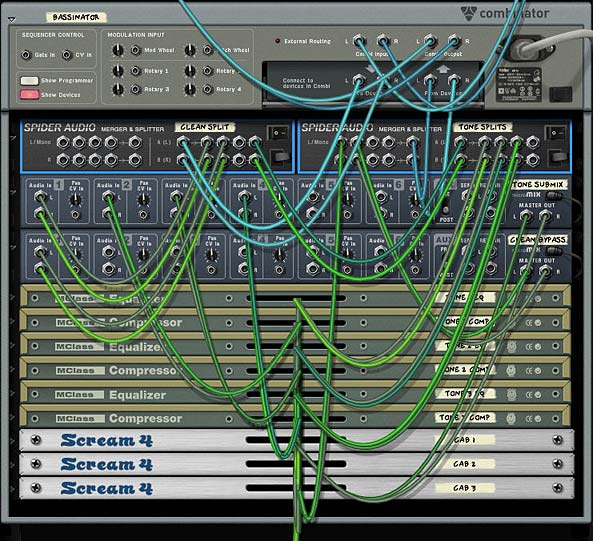Click the Rotary 1 modulation input jack
The image size is (593, 541).
[x=135, y=70]
